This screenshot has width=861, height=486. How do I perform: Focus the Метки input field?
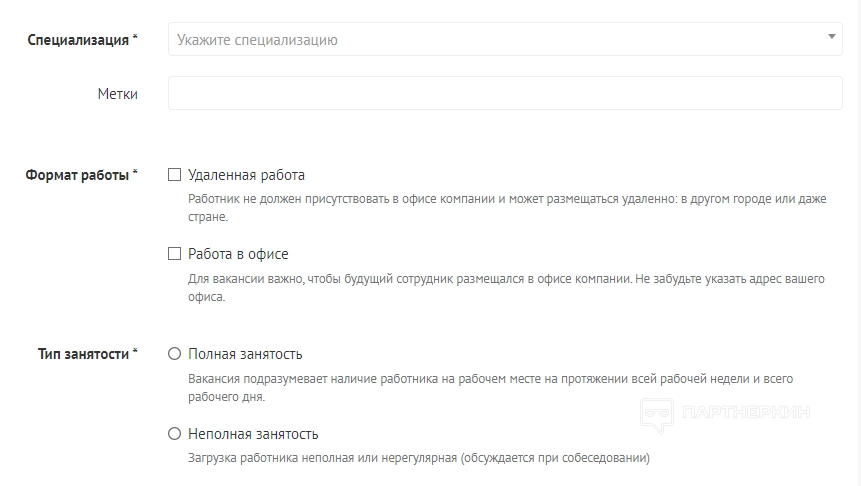pyautogui.click(x=505, y=94)
